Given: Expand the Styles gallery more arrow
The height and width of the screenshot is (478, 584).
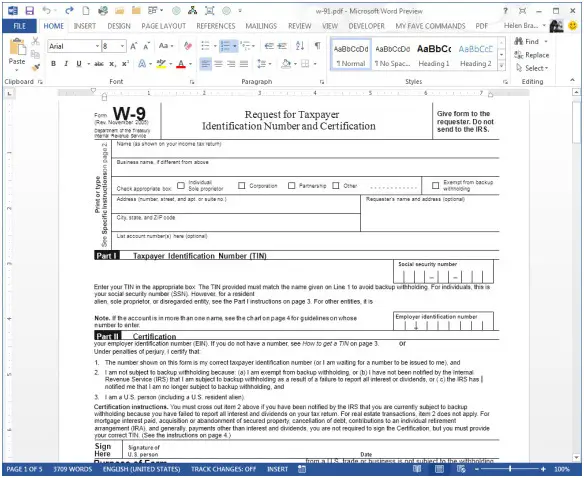Looking at the screenshot, I should [502, 66].
